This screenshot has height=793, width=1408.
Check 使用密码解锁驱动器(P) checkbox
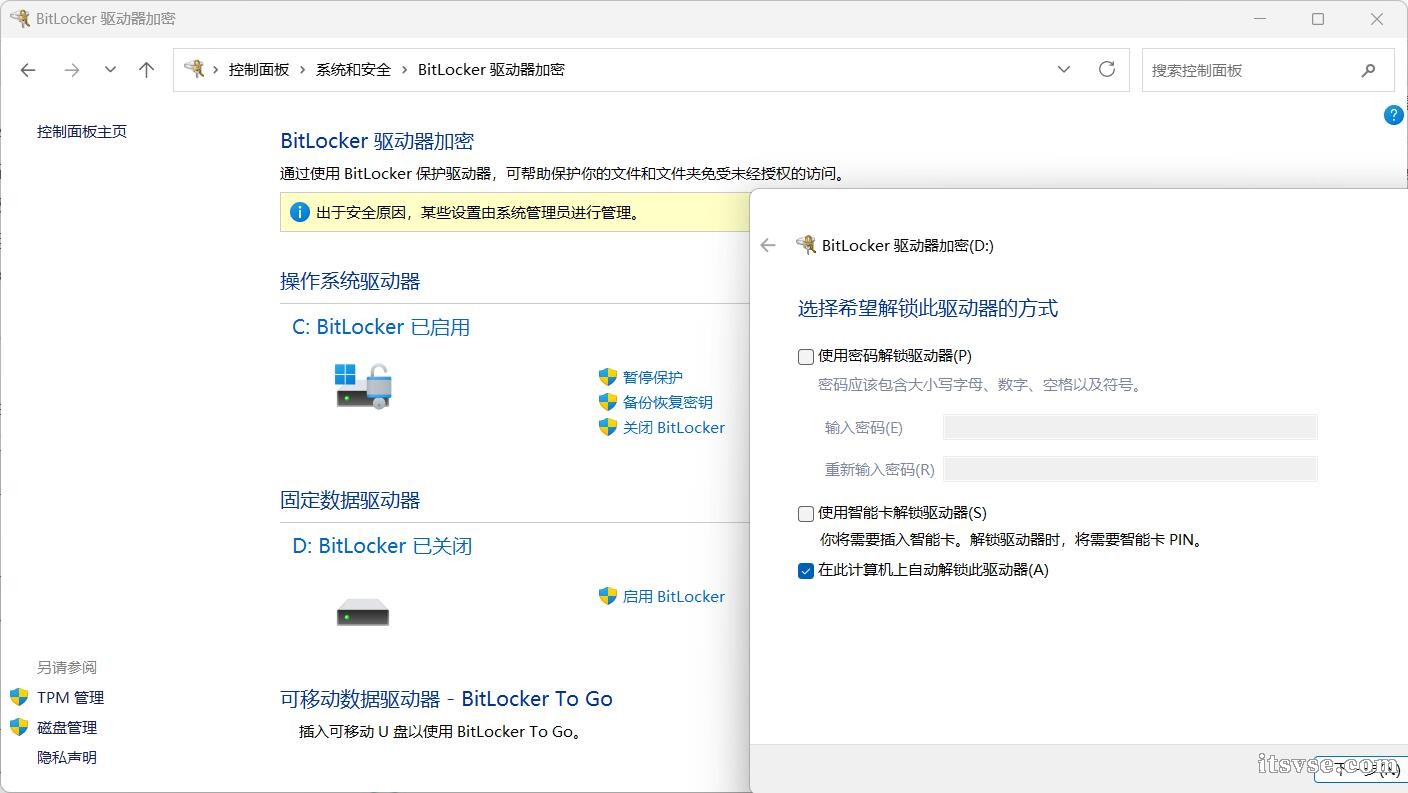tap(806, 356)
